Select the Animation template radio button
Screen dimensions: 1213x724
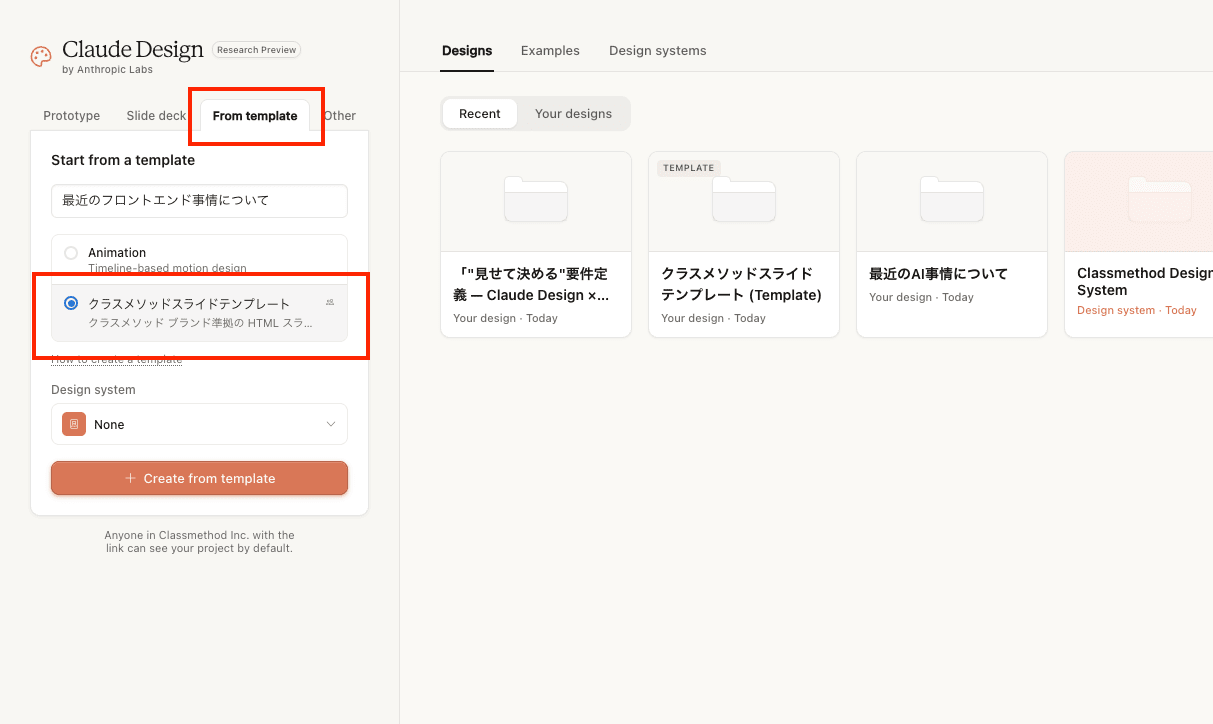click(x=71, y=253)
